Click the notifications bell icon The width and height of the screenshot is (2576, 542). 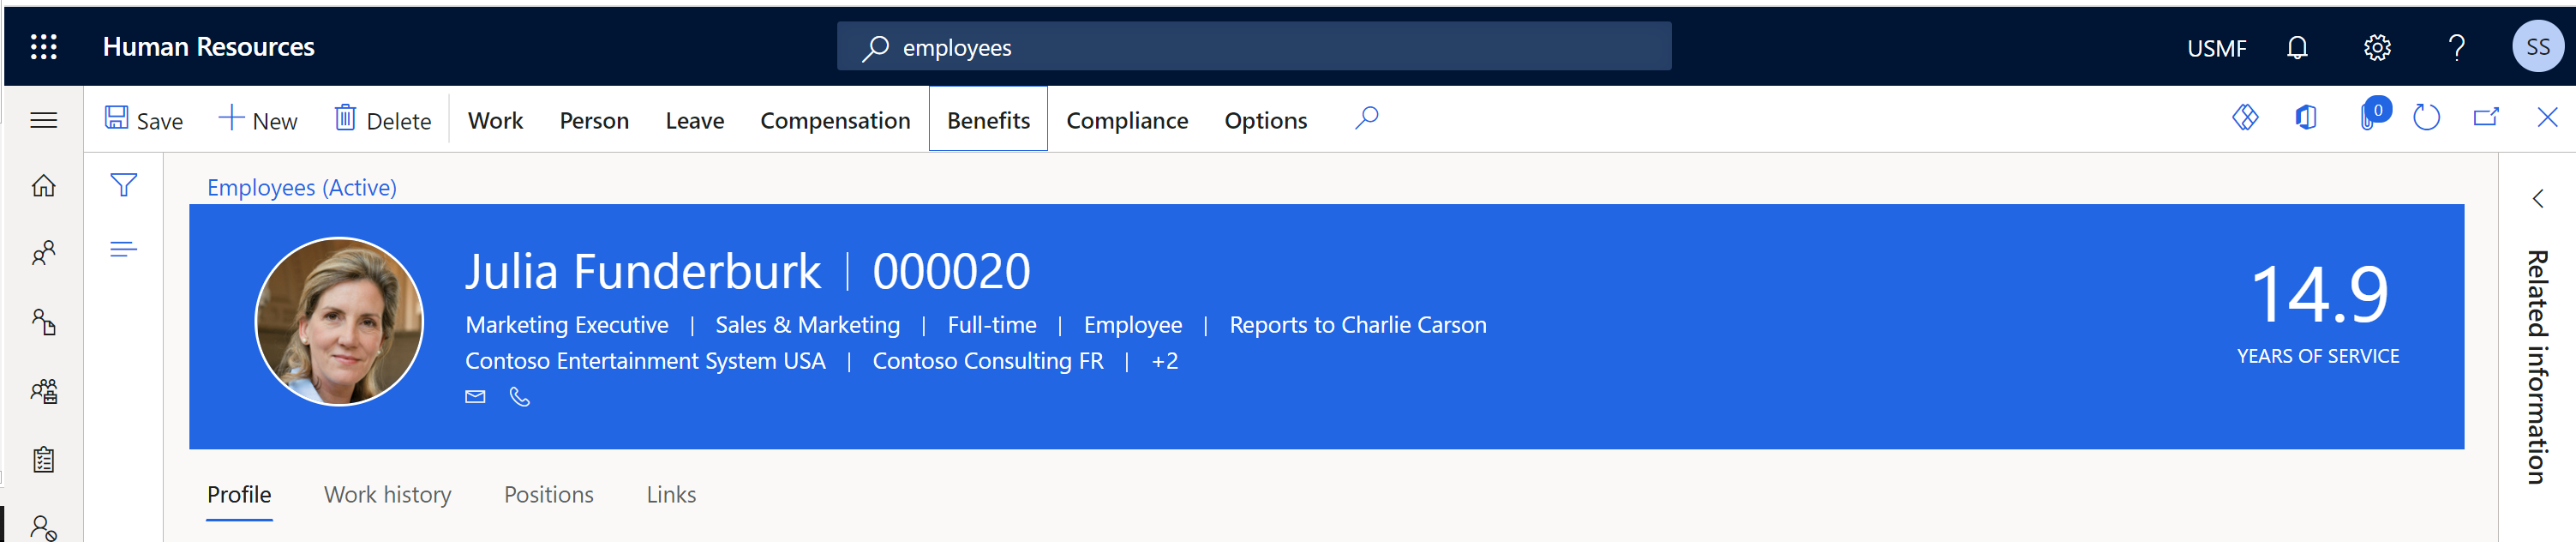point(2296,47)
